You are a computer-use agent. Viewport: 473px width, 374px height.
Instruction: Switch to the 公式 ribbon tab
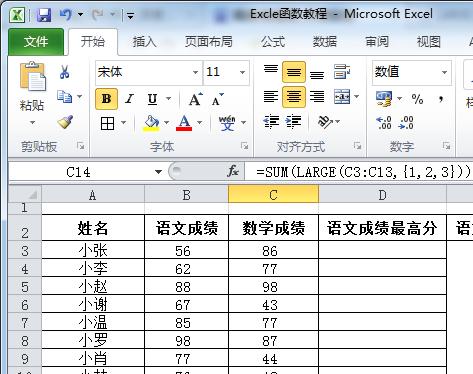pos(273,42)
